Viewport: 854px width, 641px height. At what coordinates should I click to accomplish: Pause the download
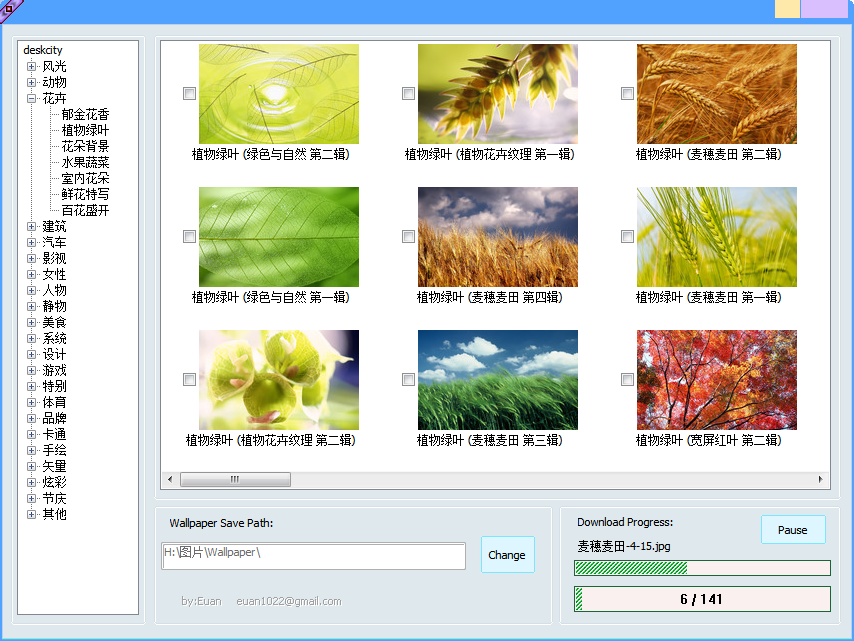(x=792, y=530)
